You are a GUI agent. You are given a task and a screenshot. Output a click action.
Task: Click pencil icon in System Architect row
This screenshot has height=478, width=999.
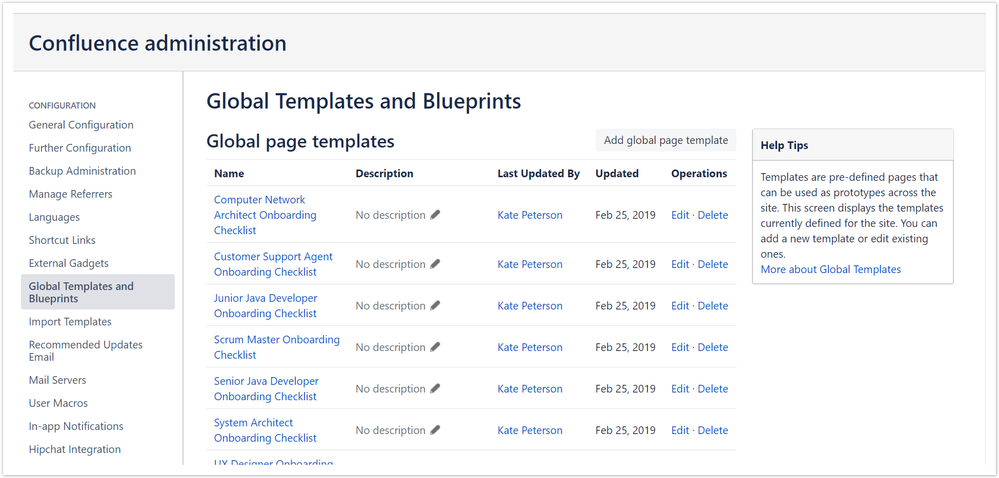[x=435, y=430]
